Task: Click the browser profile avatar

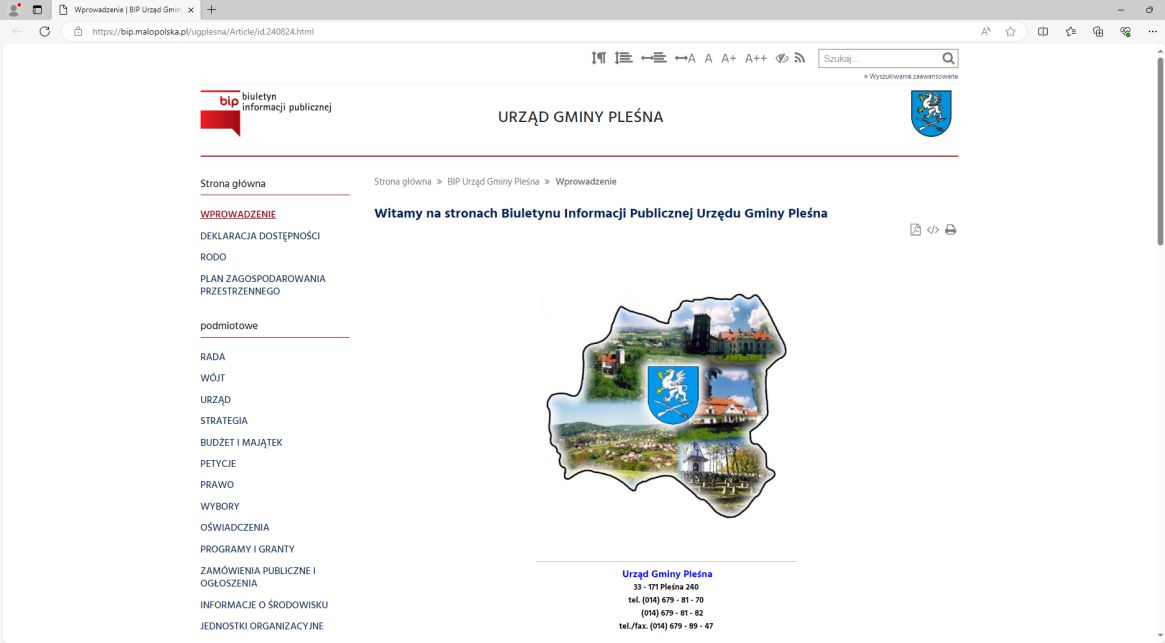Action: coord(13,10)
